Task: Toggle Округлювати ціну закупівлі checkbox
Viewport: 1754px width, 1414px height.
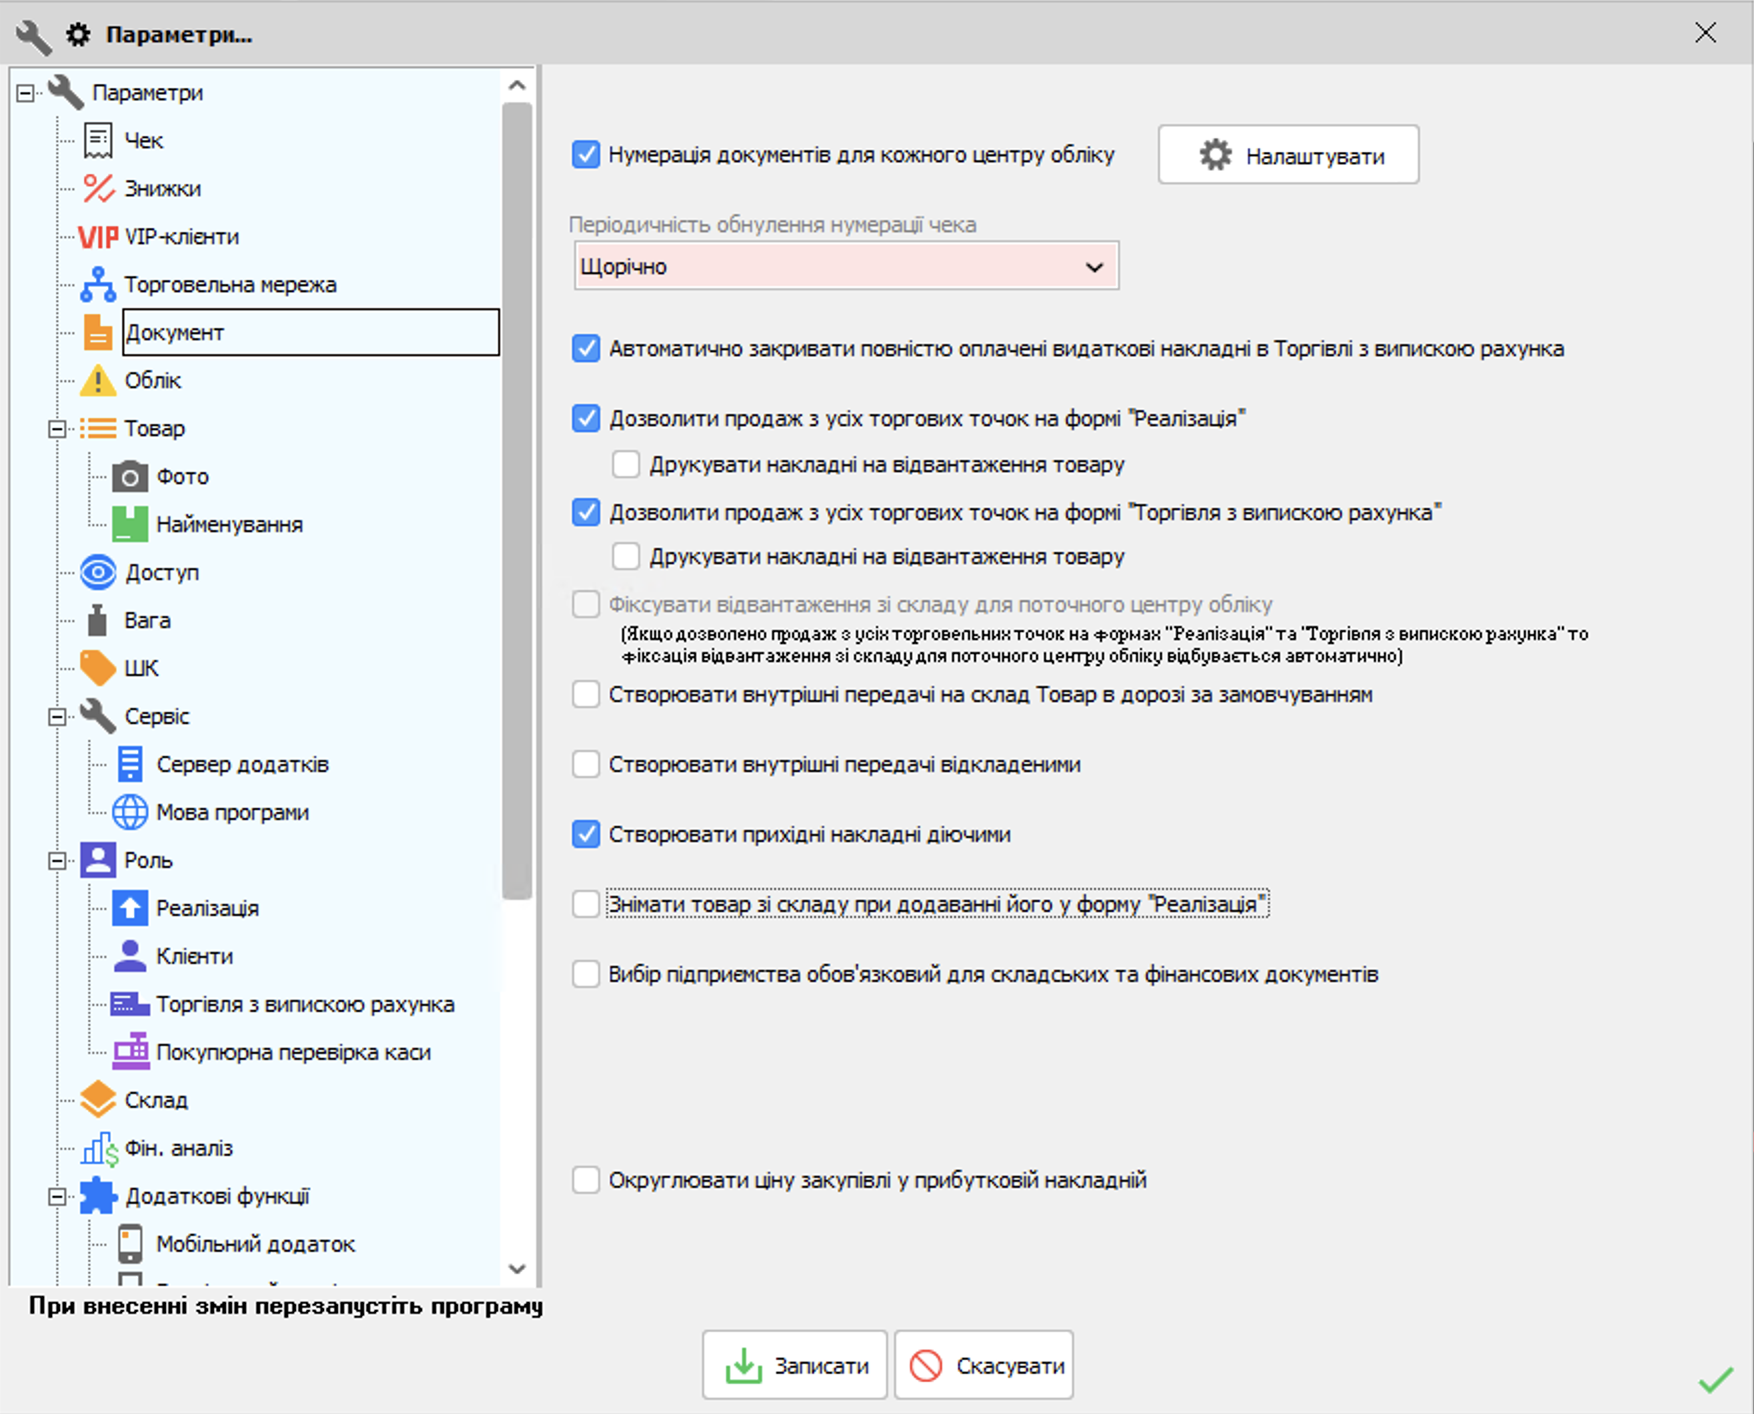Action: 586,1180
